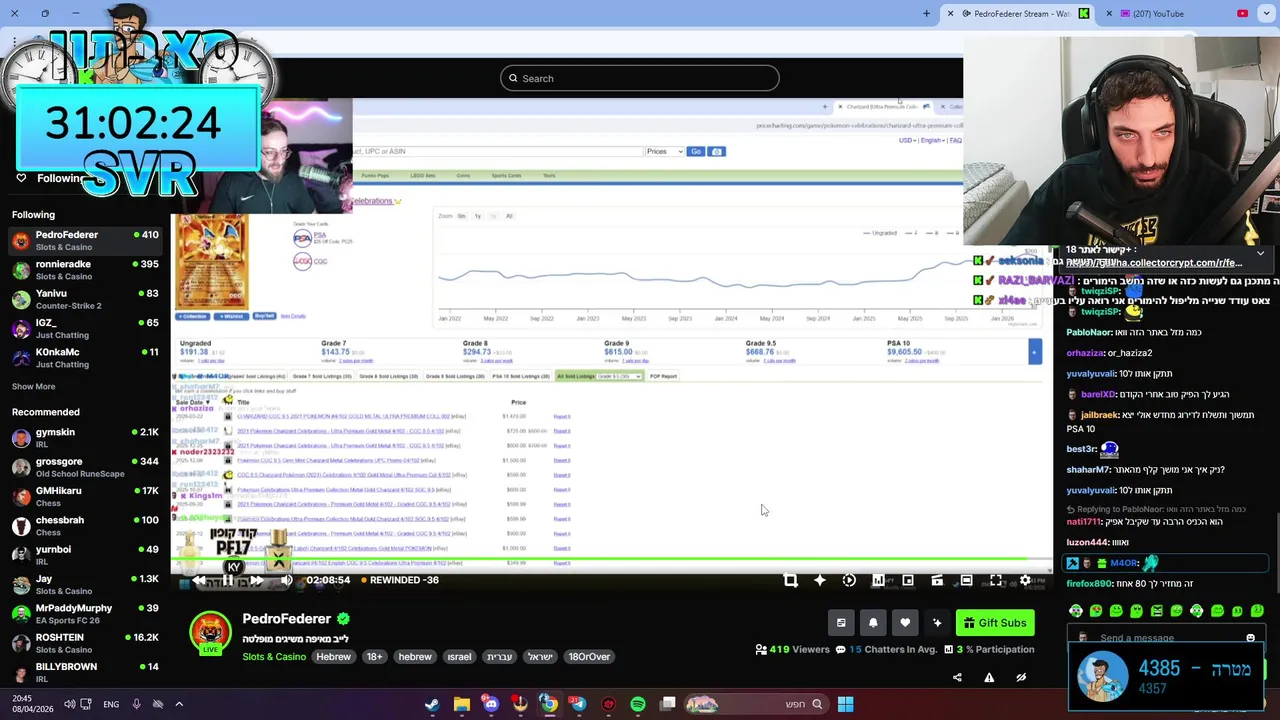This screenshot has width=1280, height=720.
Task: Open a new browser tab with plus
Action: tap(926, 14)
